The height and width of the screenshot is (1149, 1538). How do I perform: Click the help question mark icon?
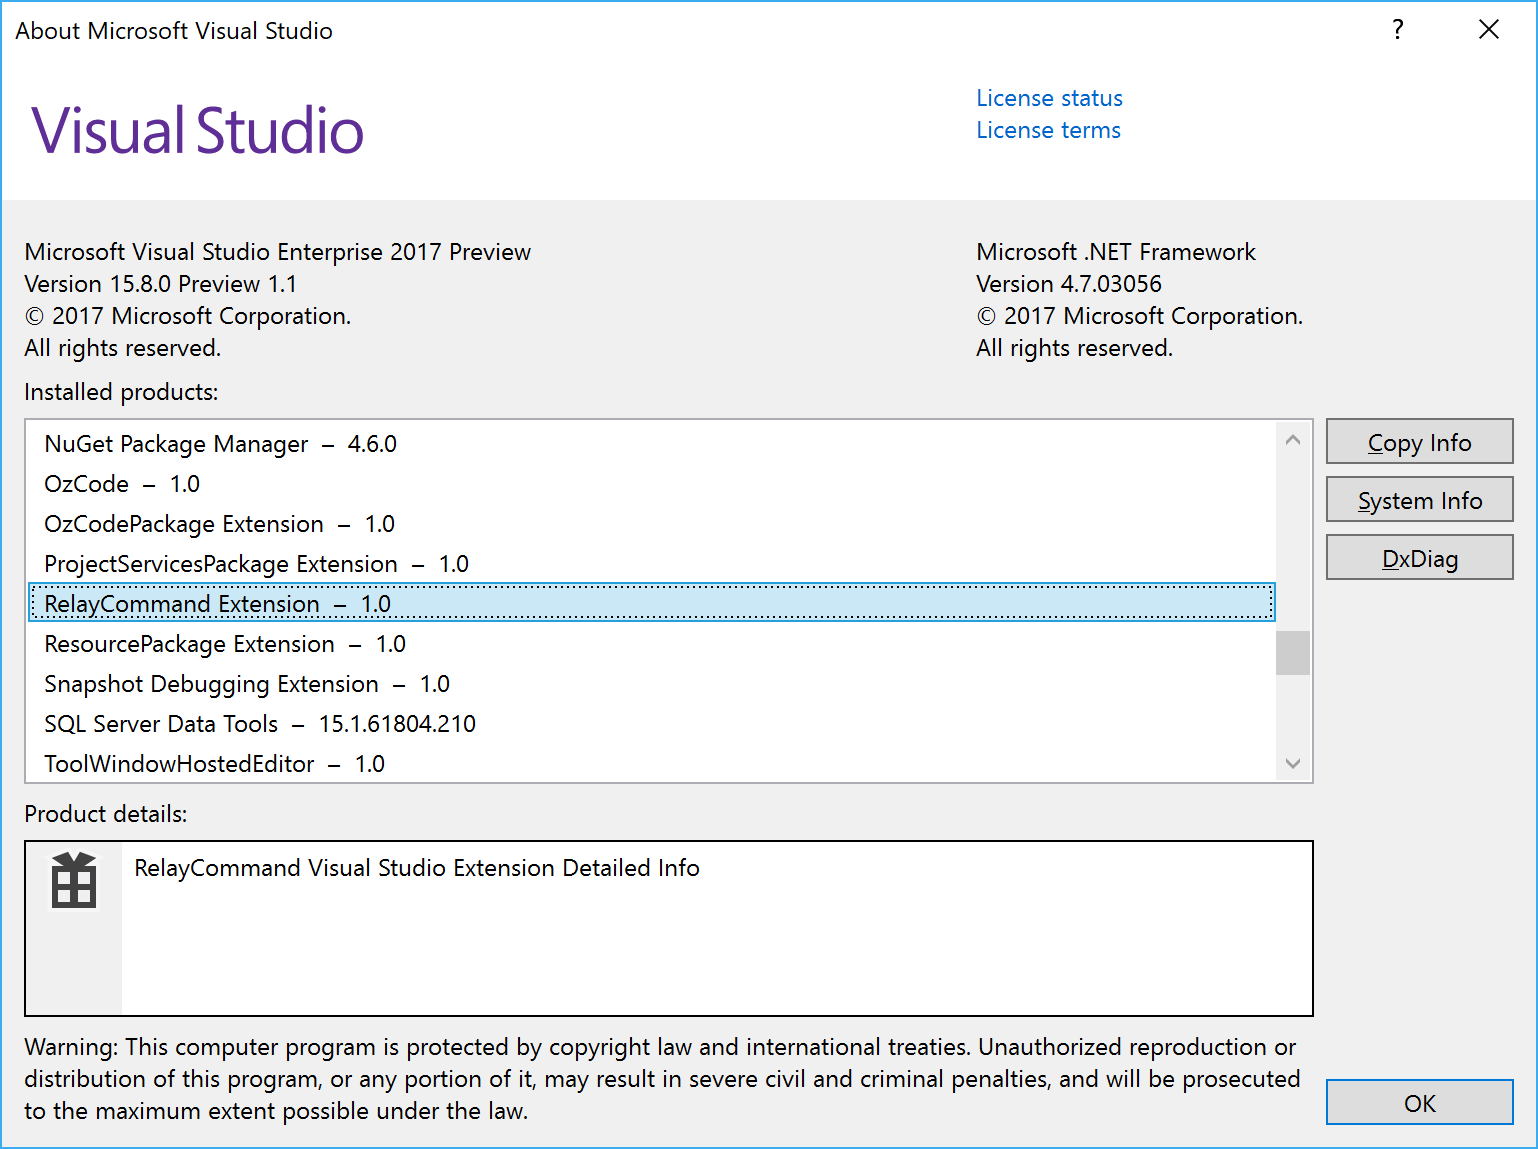pyautogui.click(x=1397, y=30)
